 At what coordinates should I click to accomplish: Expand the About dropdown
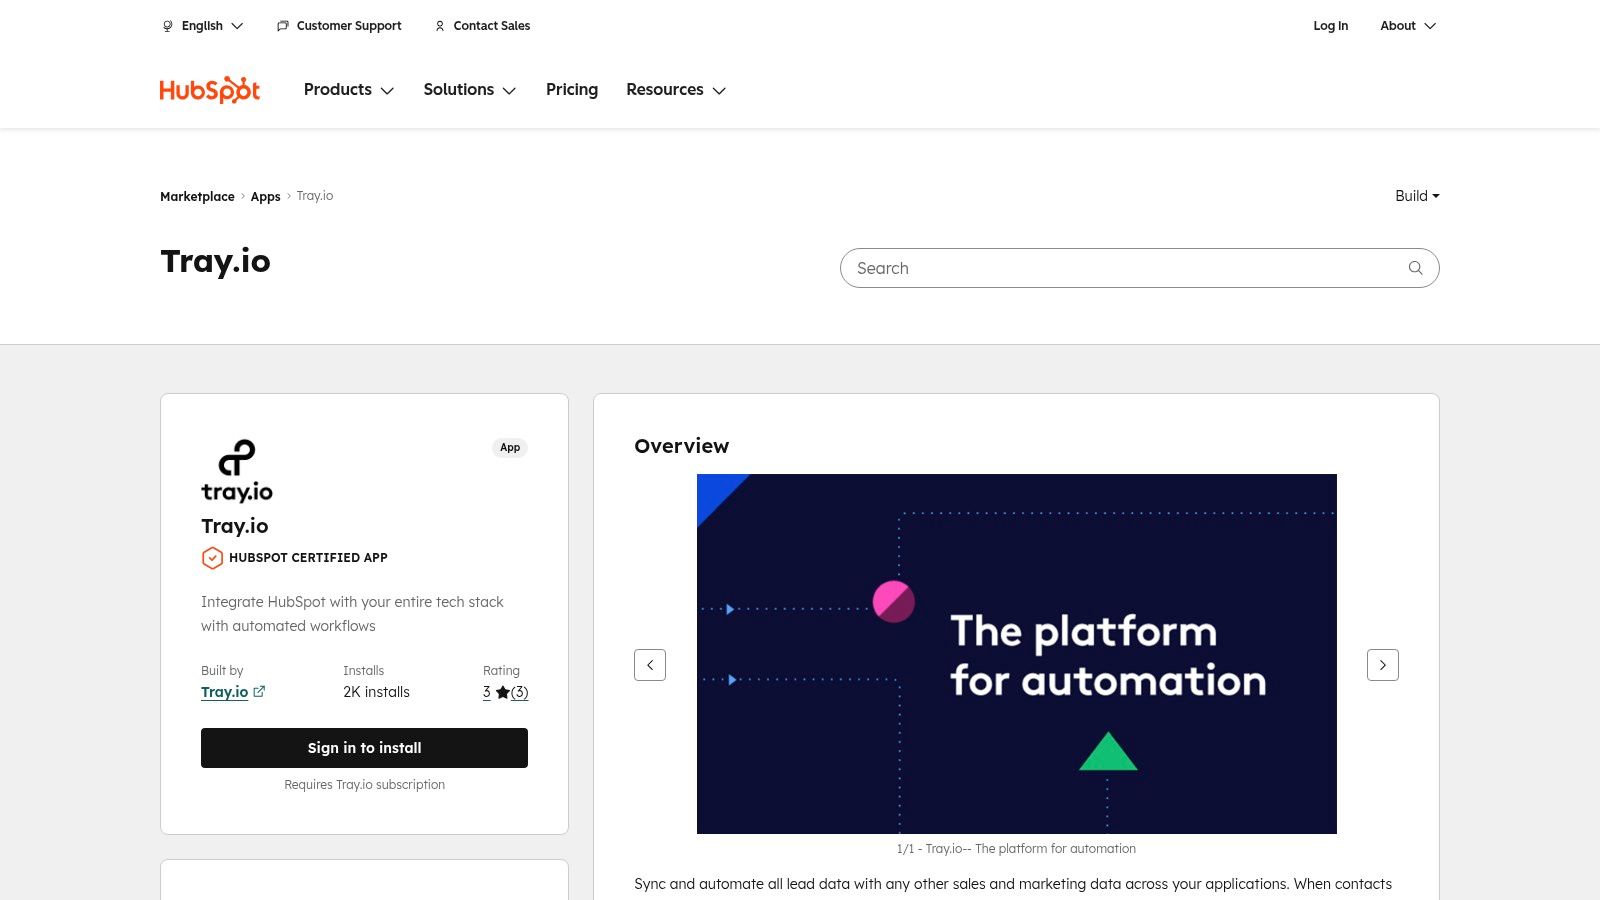coord(1407,26)
